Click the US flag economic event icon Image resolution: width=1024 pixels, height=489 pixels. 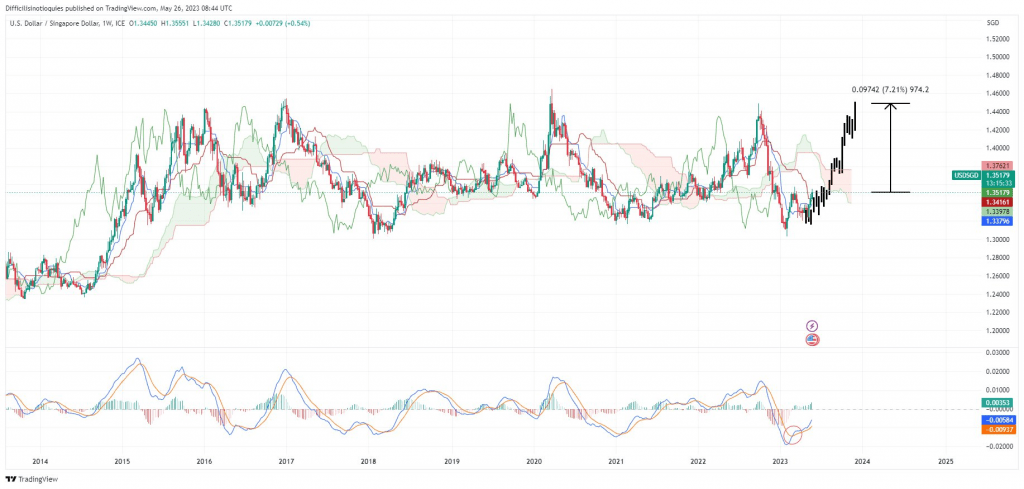click(x=812, y=340)
